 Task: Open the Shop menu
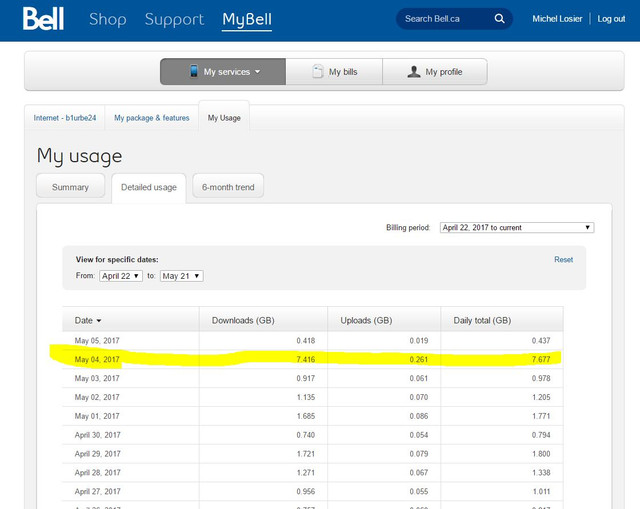pos(108,19)
